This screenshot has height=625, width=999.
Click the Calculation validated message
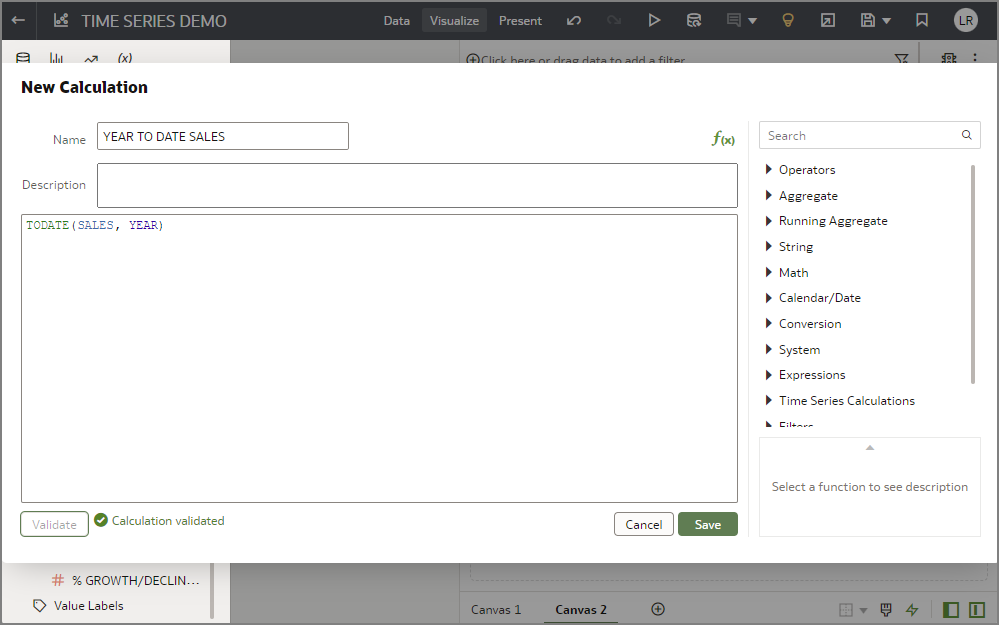coord(168,521)
